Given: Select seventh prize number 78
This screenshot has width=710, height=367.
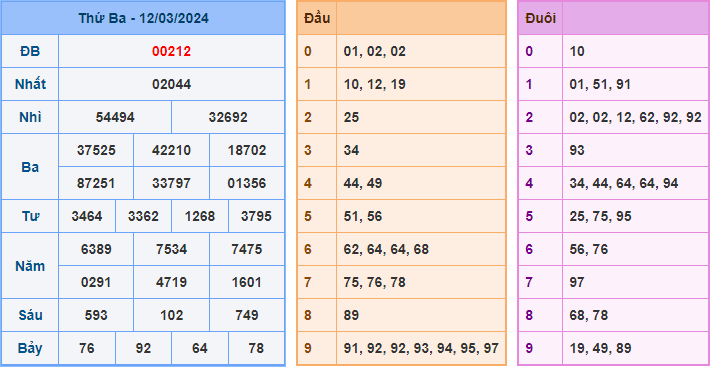Looking at the screenshot, I should [x=256, y=348].
